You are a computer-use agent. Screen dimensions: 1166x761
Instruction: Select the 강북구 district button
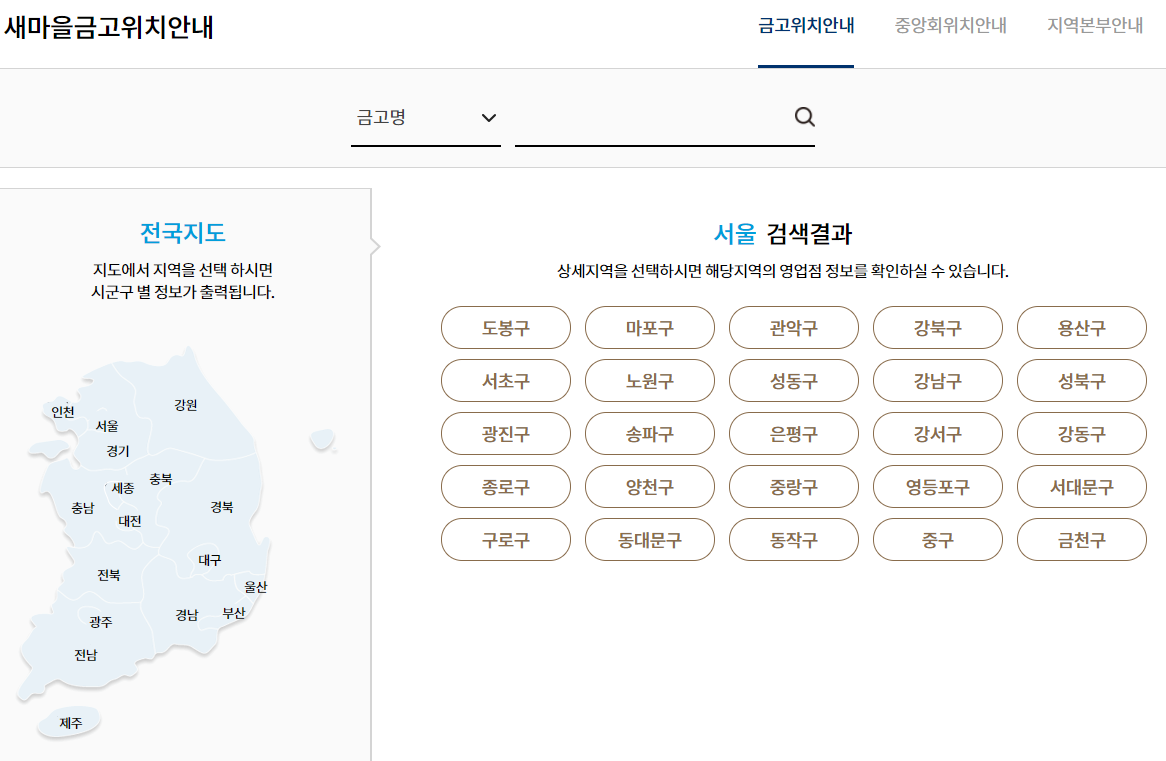point(938,327)
